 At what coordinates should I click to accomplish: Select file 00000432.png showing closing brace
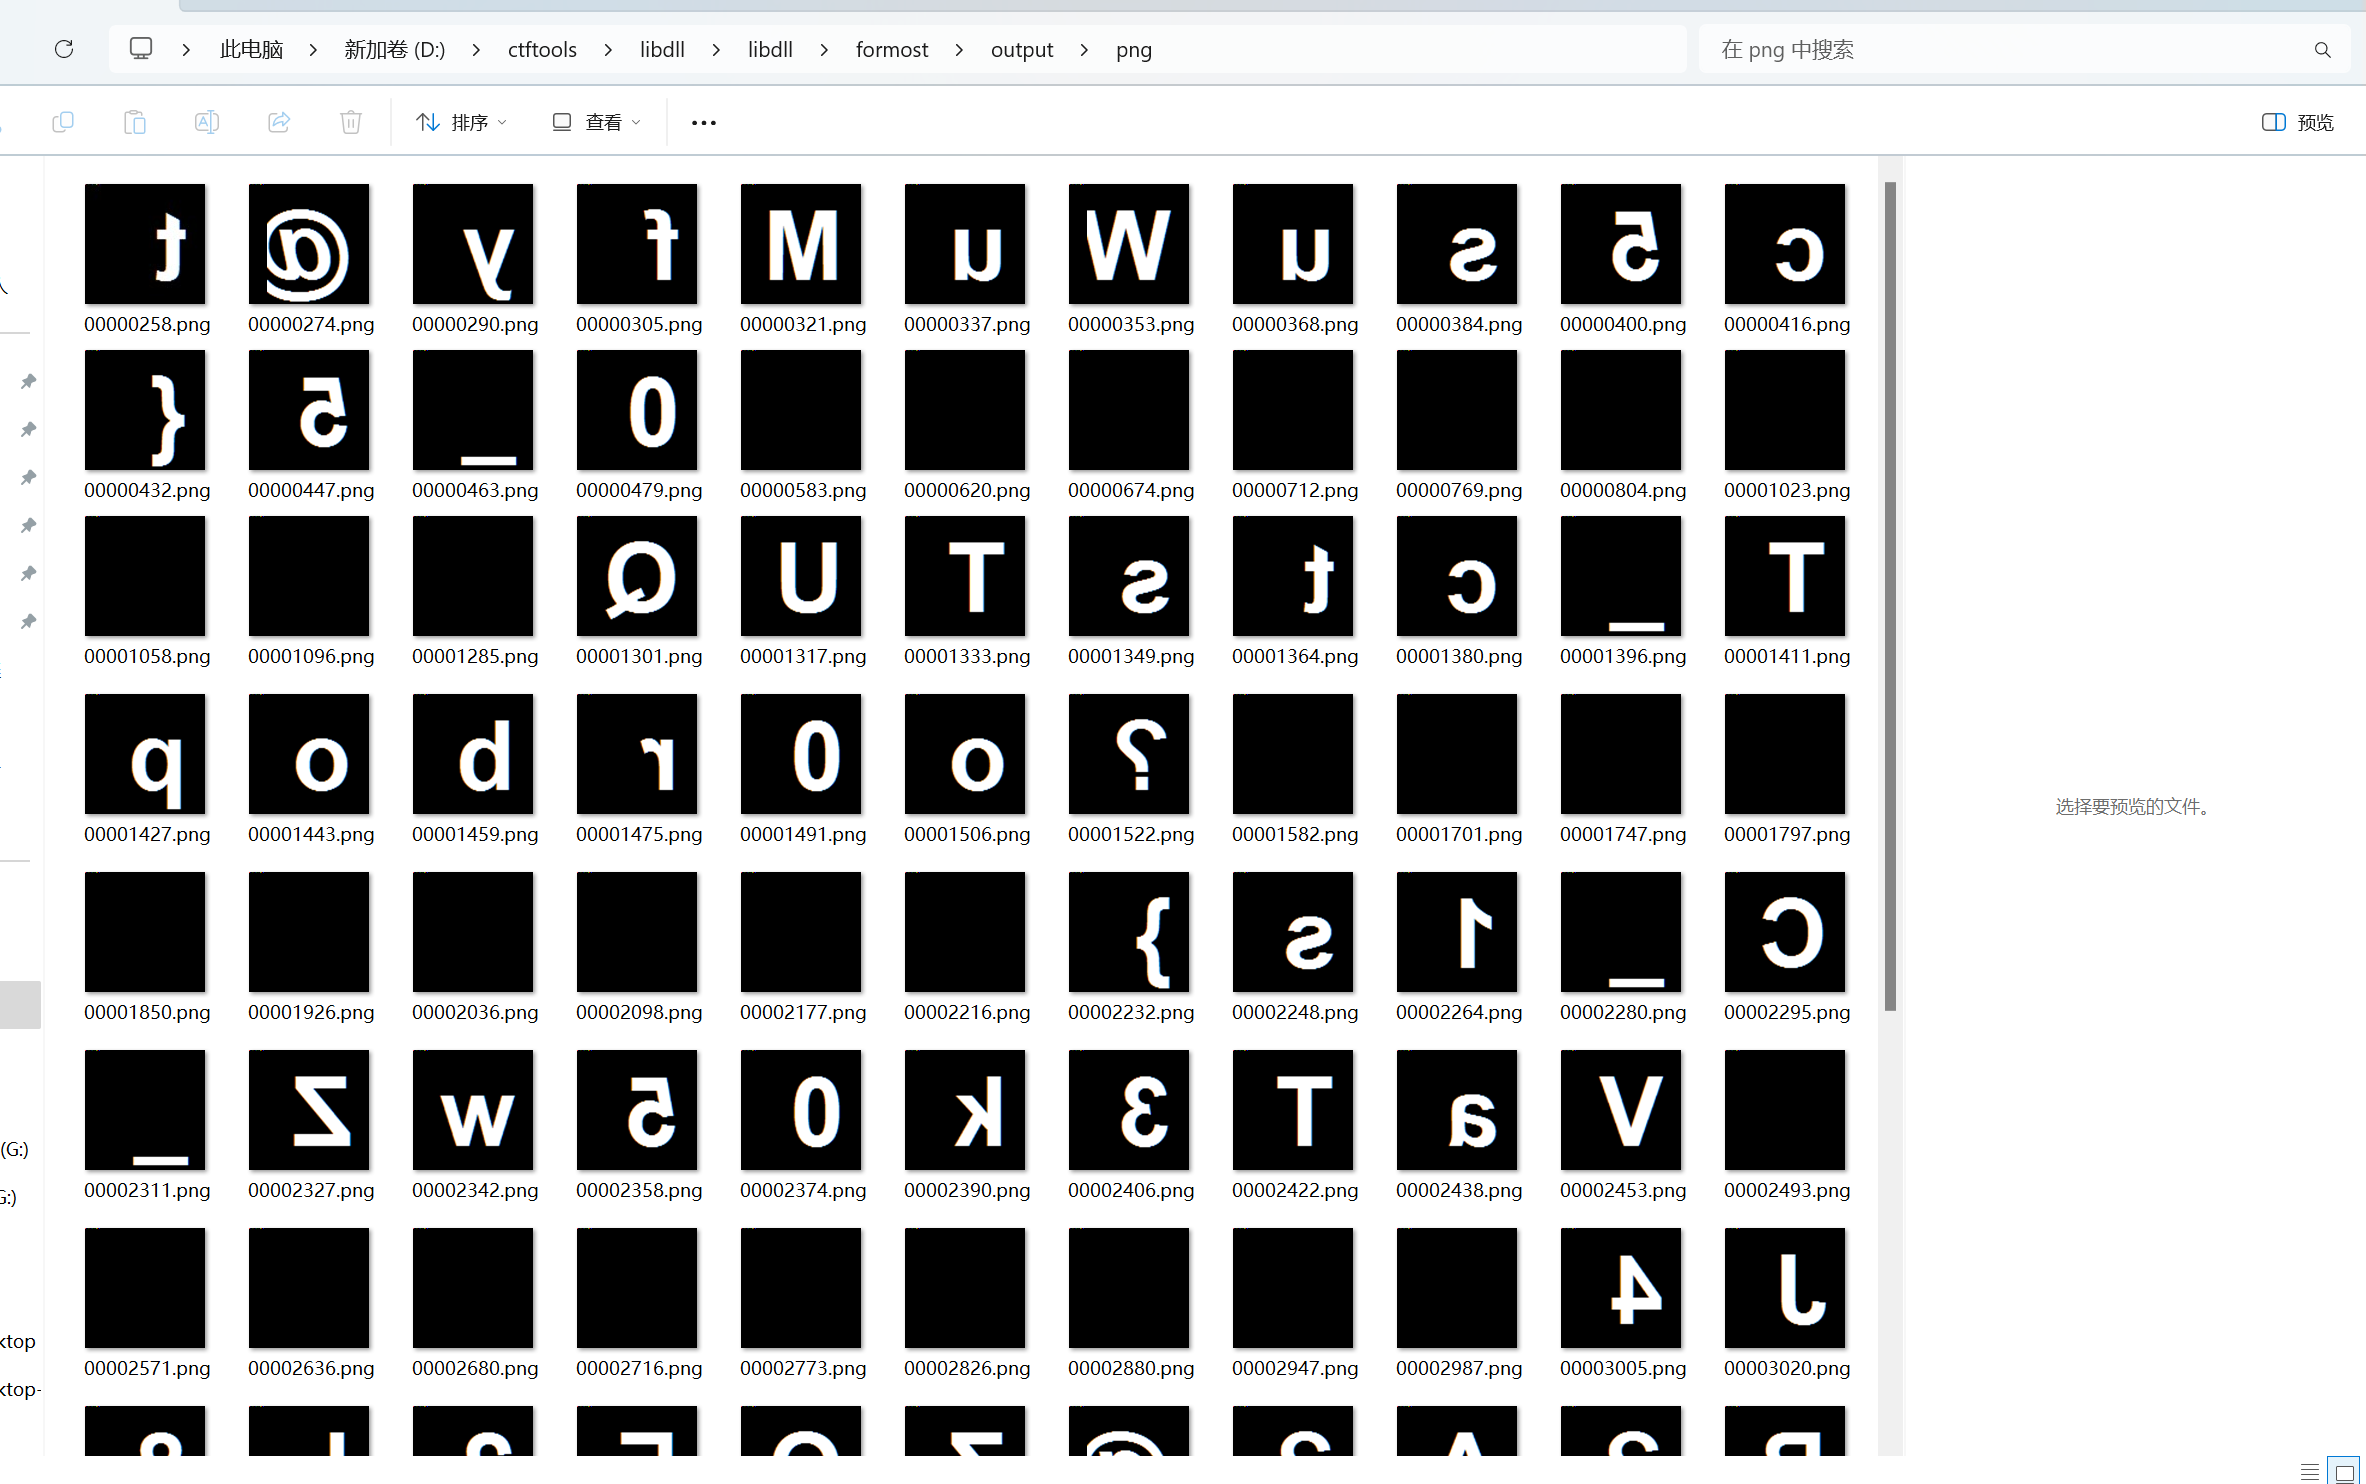tap(145, 410)
